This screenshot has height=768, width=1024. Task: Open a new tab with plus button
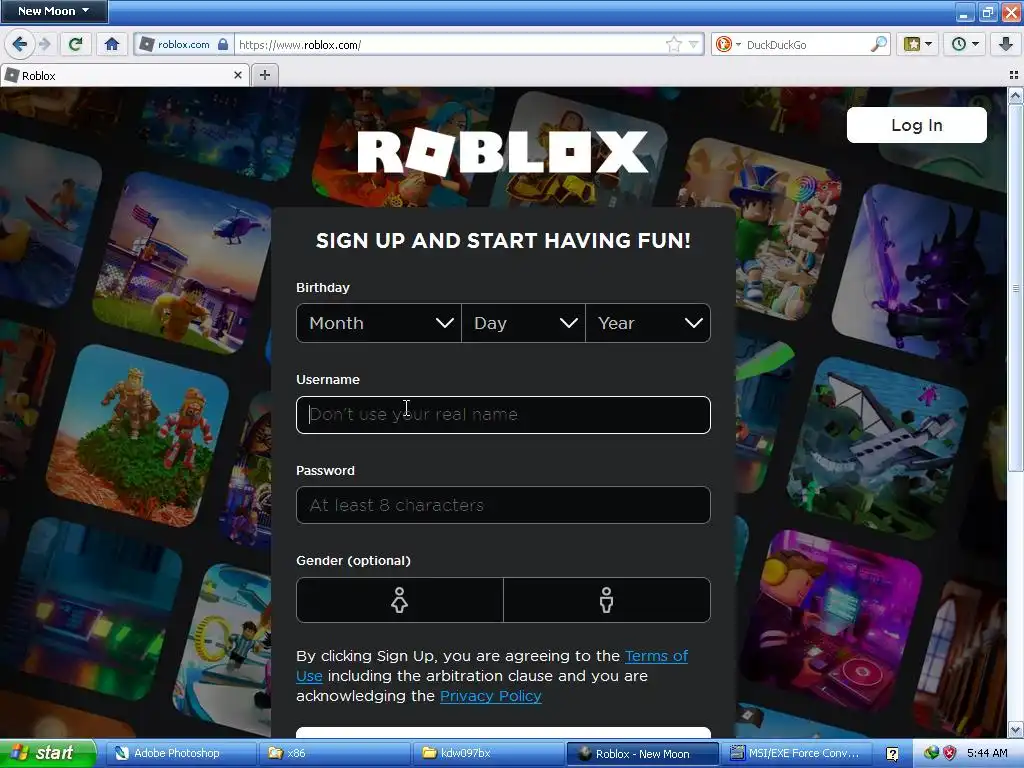[x=264, y=75]
